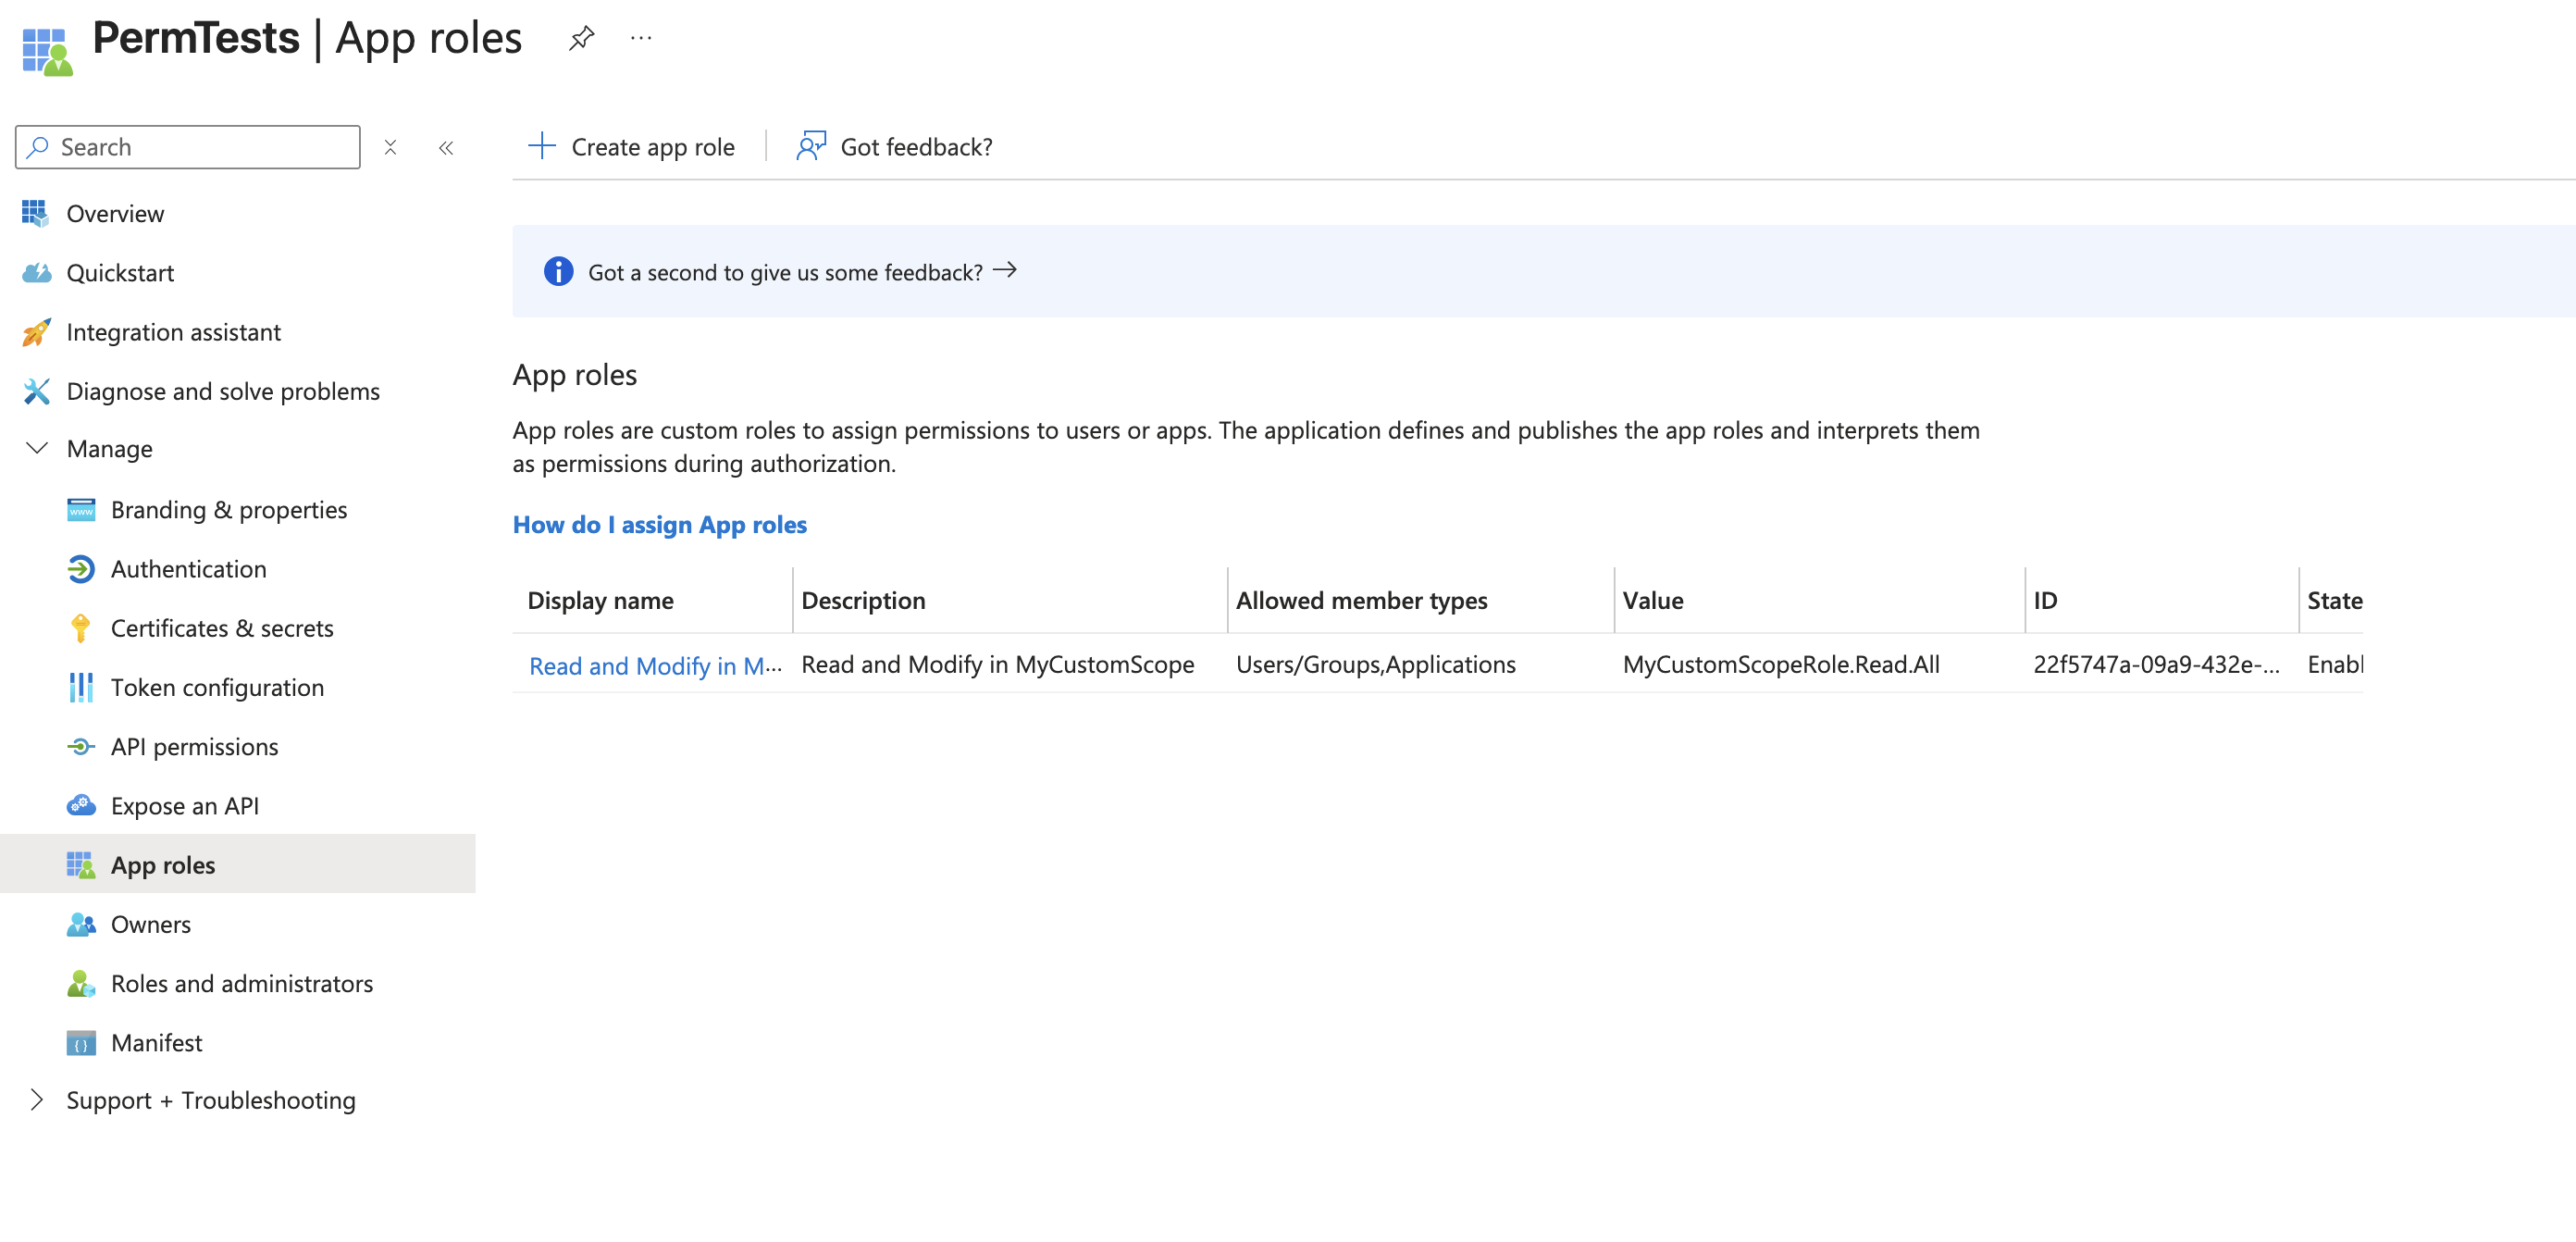This screenshot has width=2576, height=1242.
Task: Open the How do I assign App roles link
Action: click(659, 524)
